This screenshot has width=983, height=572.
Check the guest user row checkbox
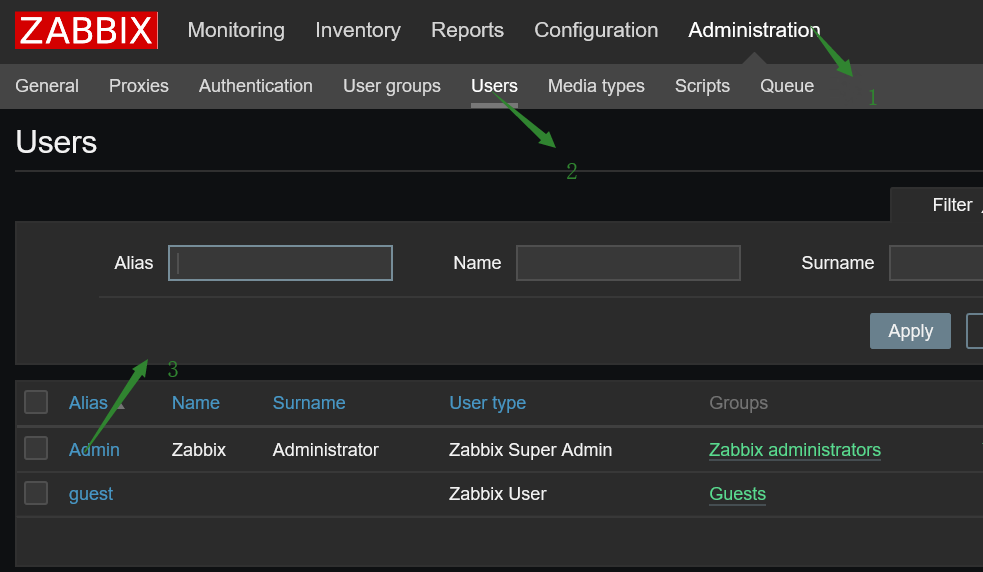[36, 493]
